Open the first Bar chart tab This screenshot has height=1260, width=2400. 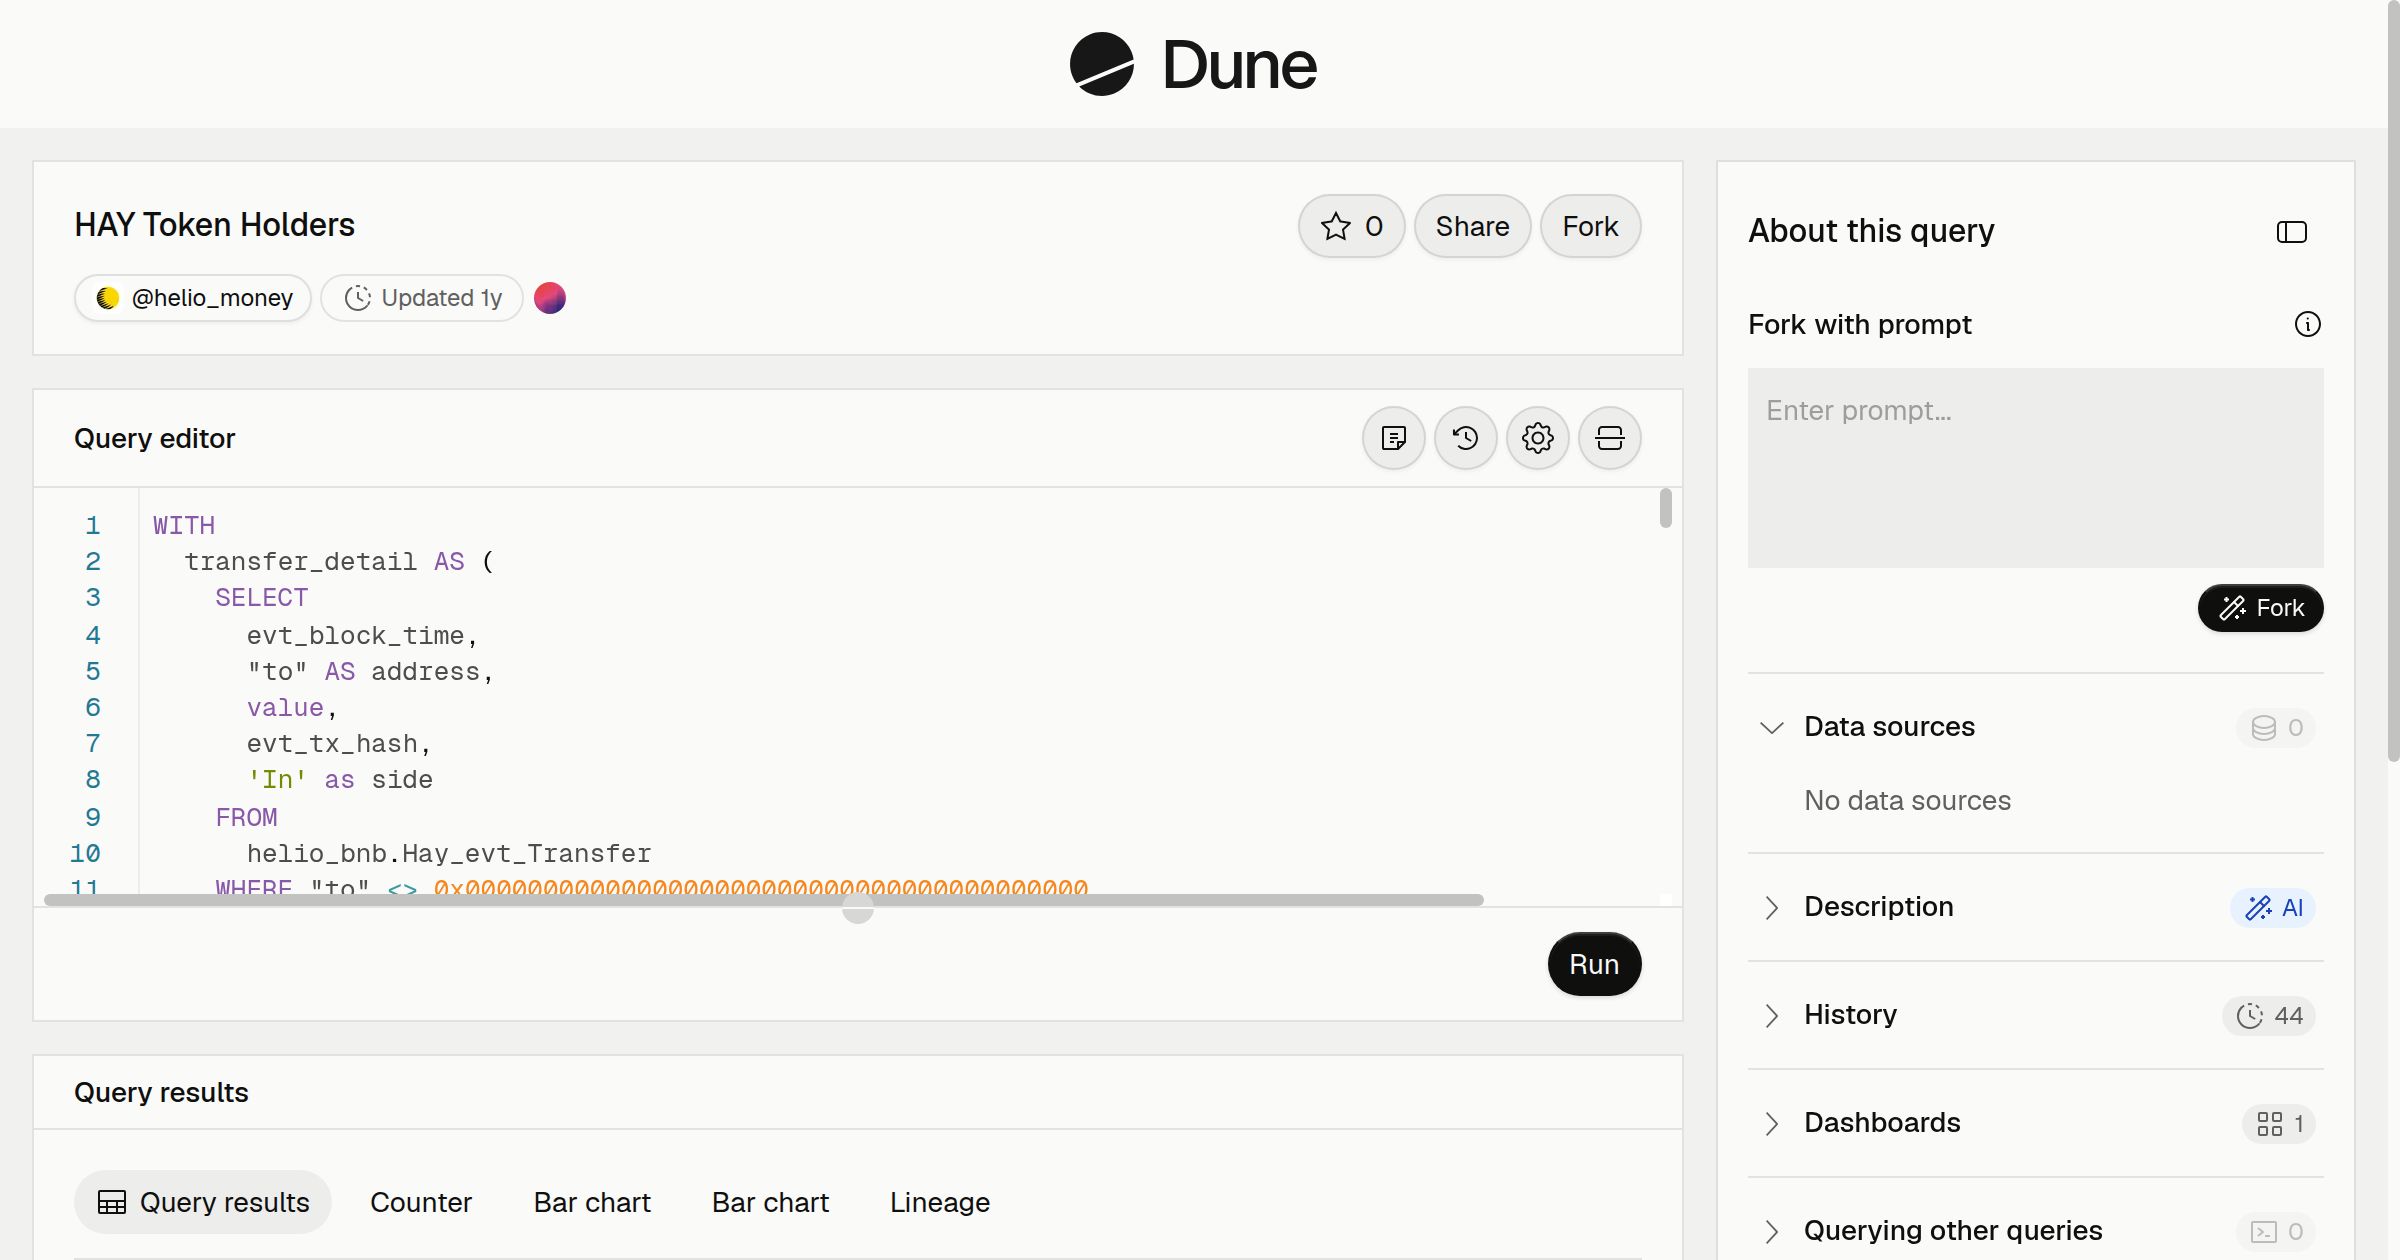click(592, 1202)
